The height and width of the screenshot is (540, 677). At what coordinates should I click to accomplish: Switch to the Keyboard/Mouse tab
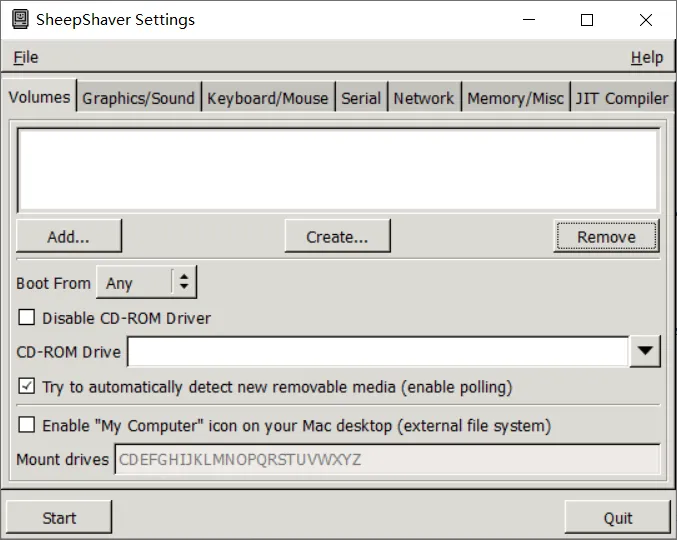[268, 98]
